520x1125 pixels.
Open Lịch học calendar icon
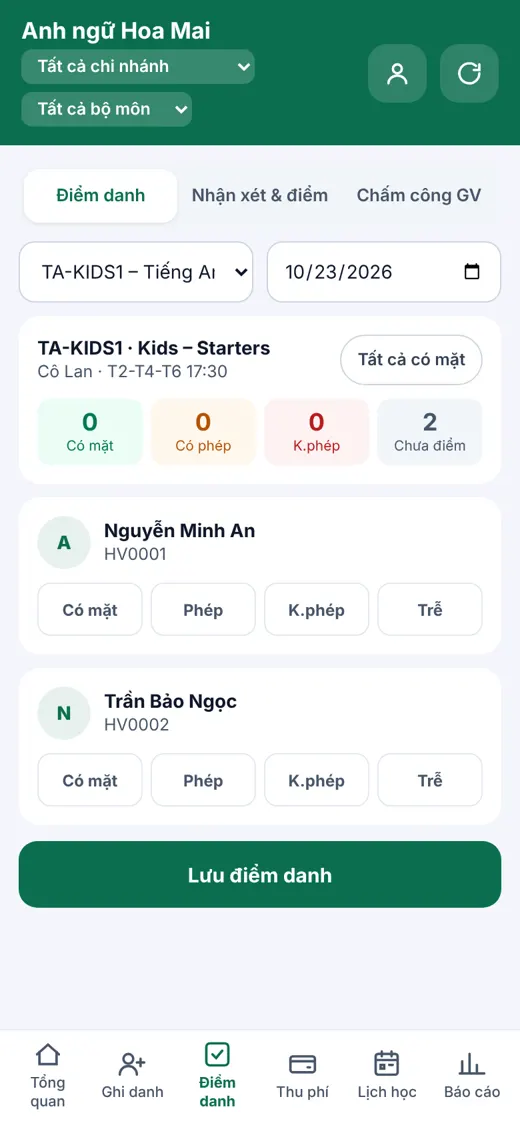[x=387, y=1063]
